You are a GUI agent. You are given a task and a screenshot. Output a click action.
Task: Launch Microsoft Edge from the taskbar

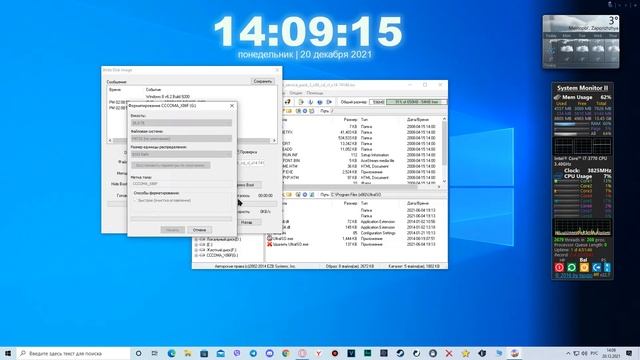171,353
